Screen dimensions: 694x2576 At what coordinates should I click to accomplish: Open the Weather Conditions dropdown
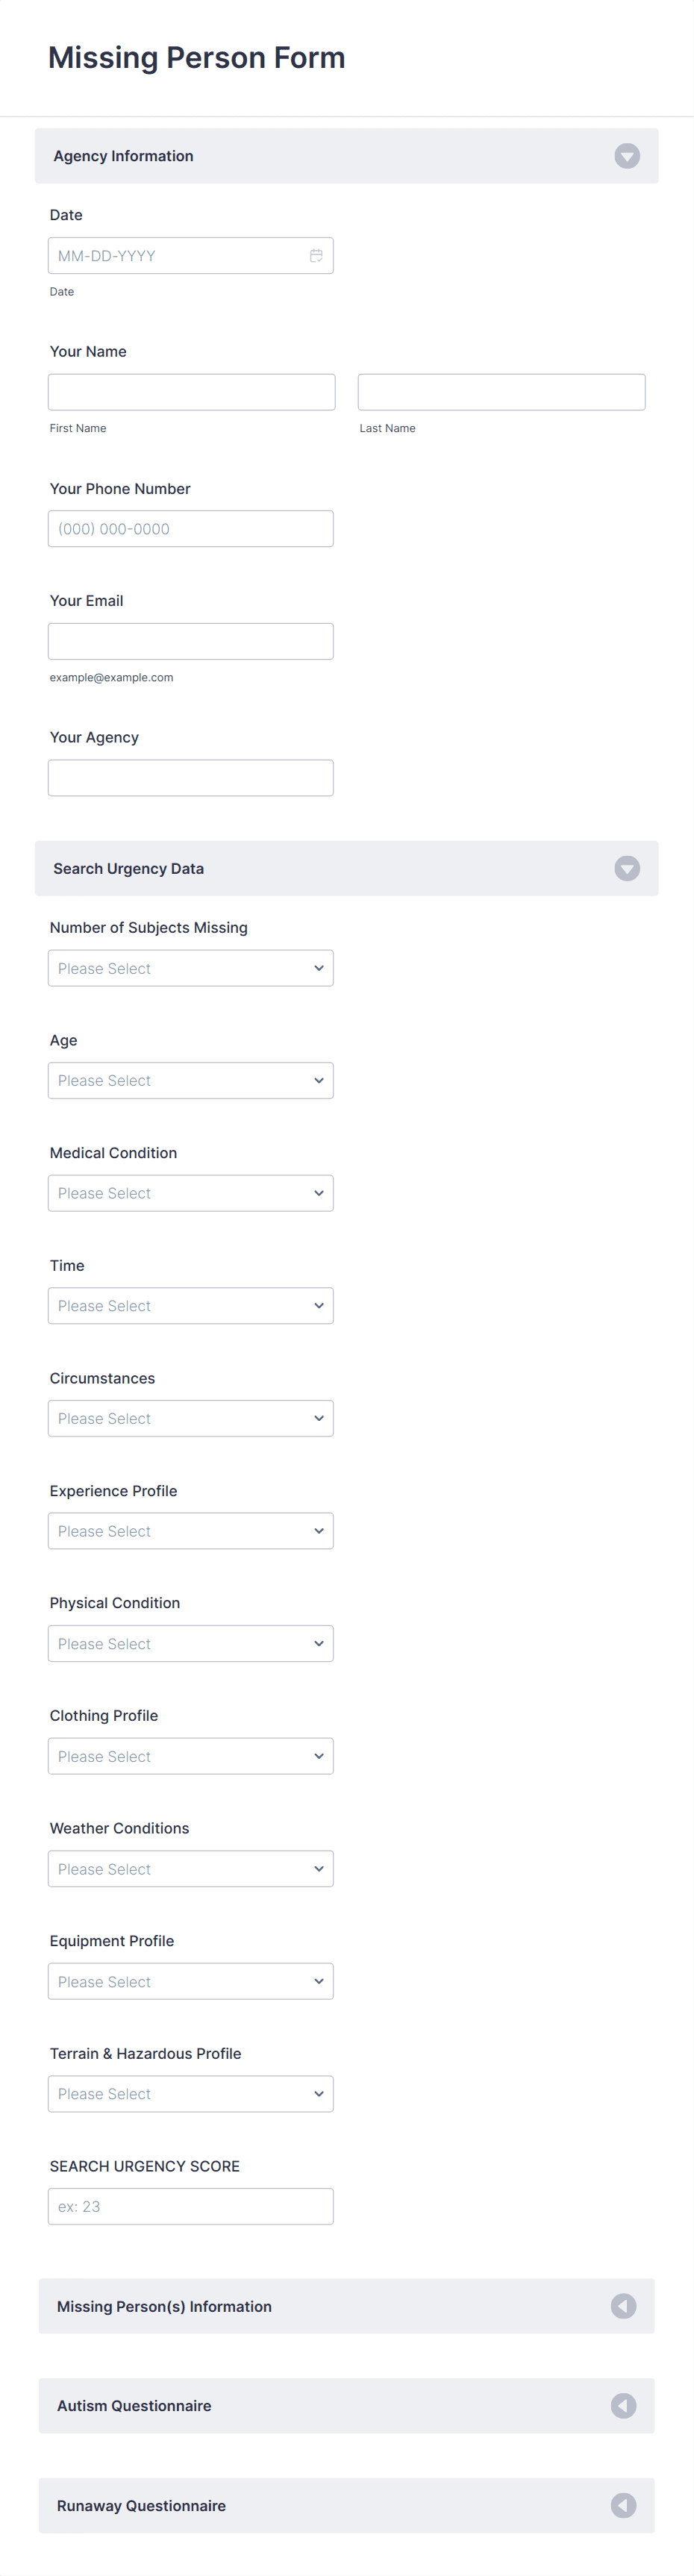click(x=190, y=1868)
